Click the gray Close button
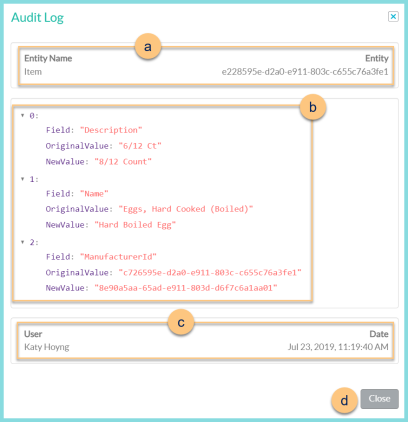Screen dimensions: 408x422 point(379,399)
